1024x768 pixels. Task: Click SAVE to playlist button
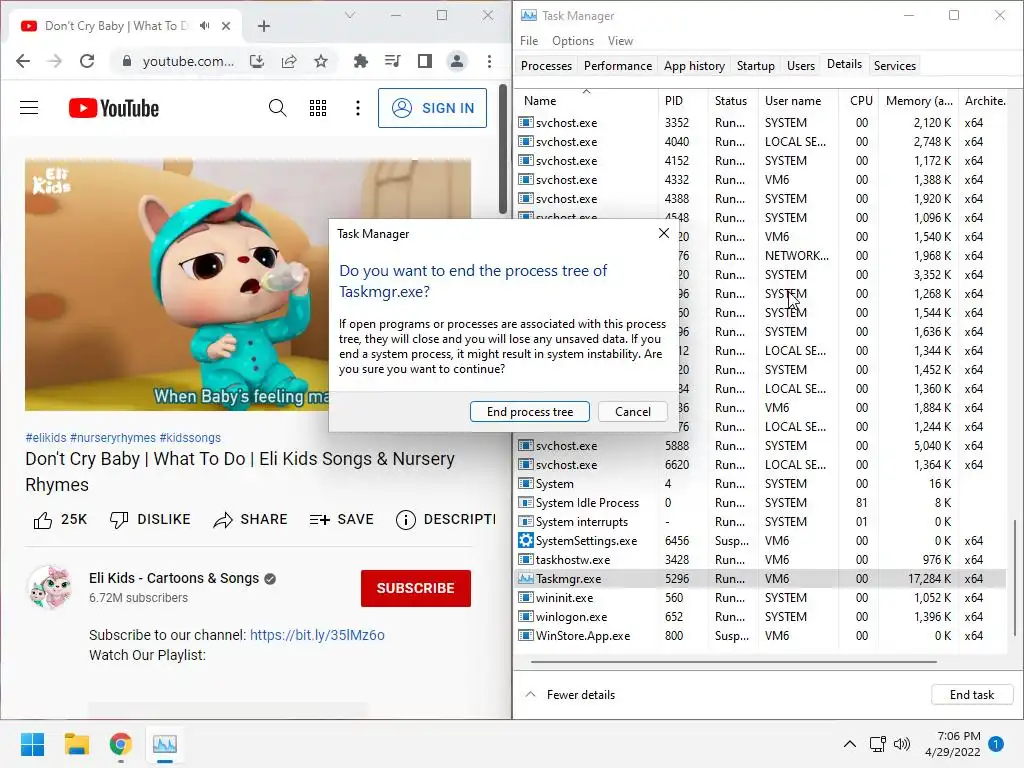coord(342,520)
